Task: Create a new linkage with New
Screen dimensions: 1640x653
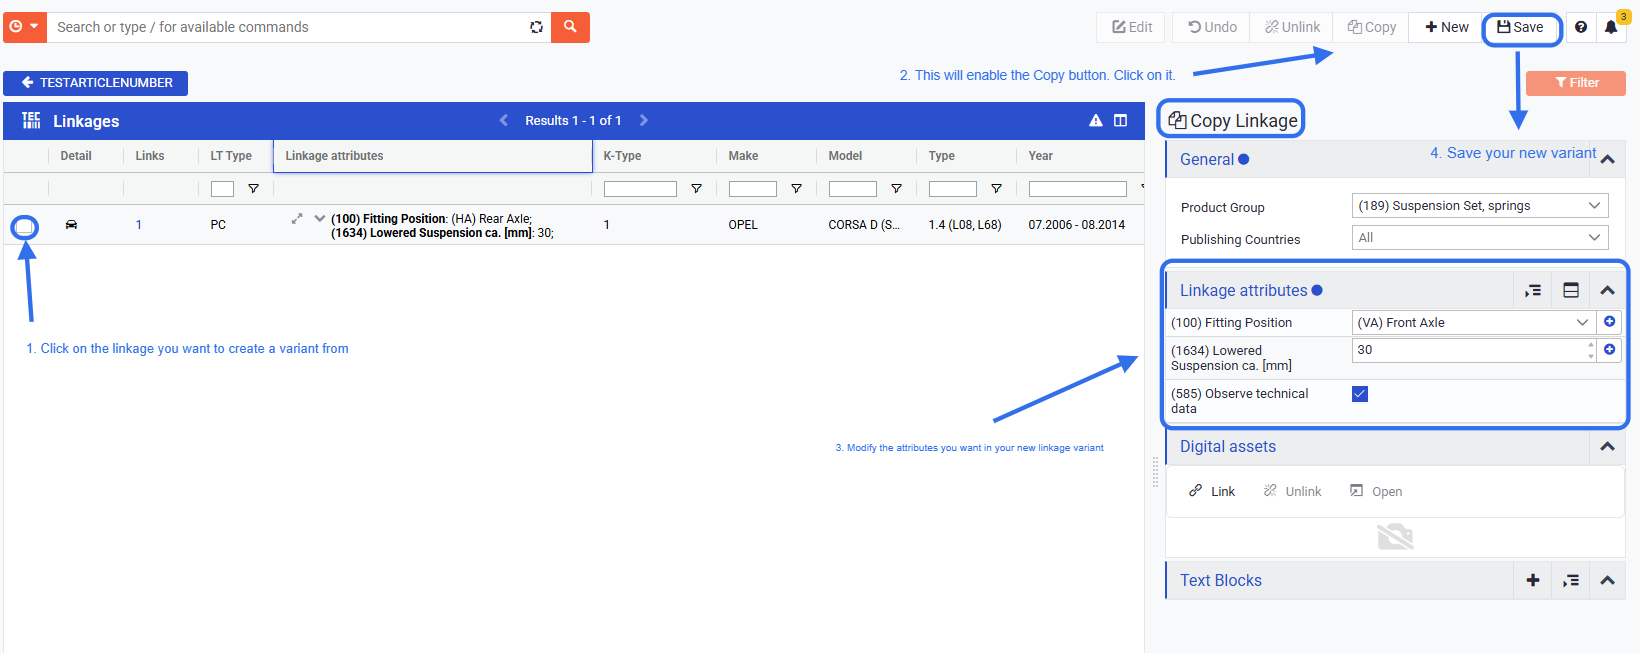Action: [x=1447, y=27]
